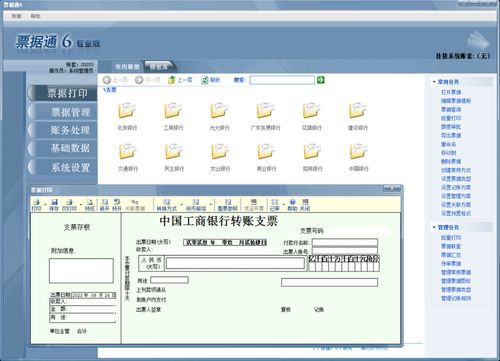Screen dimensions: 500x361
Task: Click the 帮助 help icon in cheque toolbar
Action: point(292,202)
